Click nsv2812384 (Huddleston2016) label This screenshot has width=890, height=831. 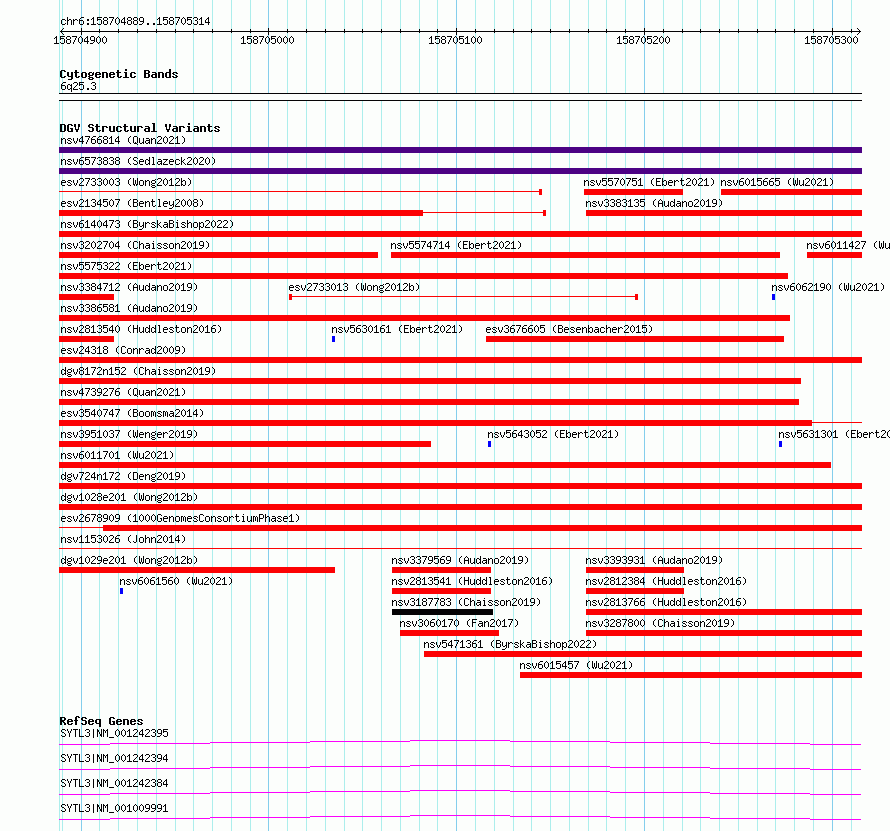(x=666, y=581)
